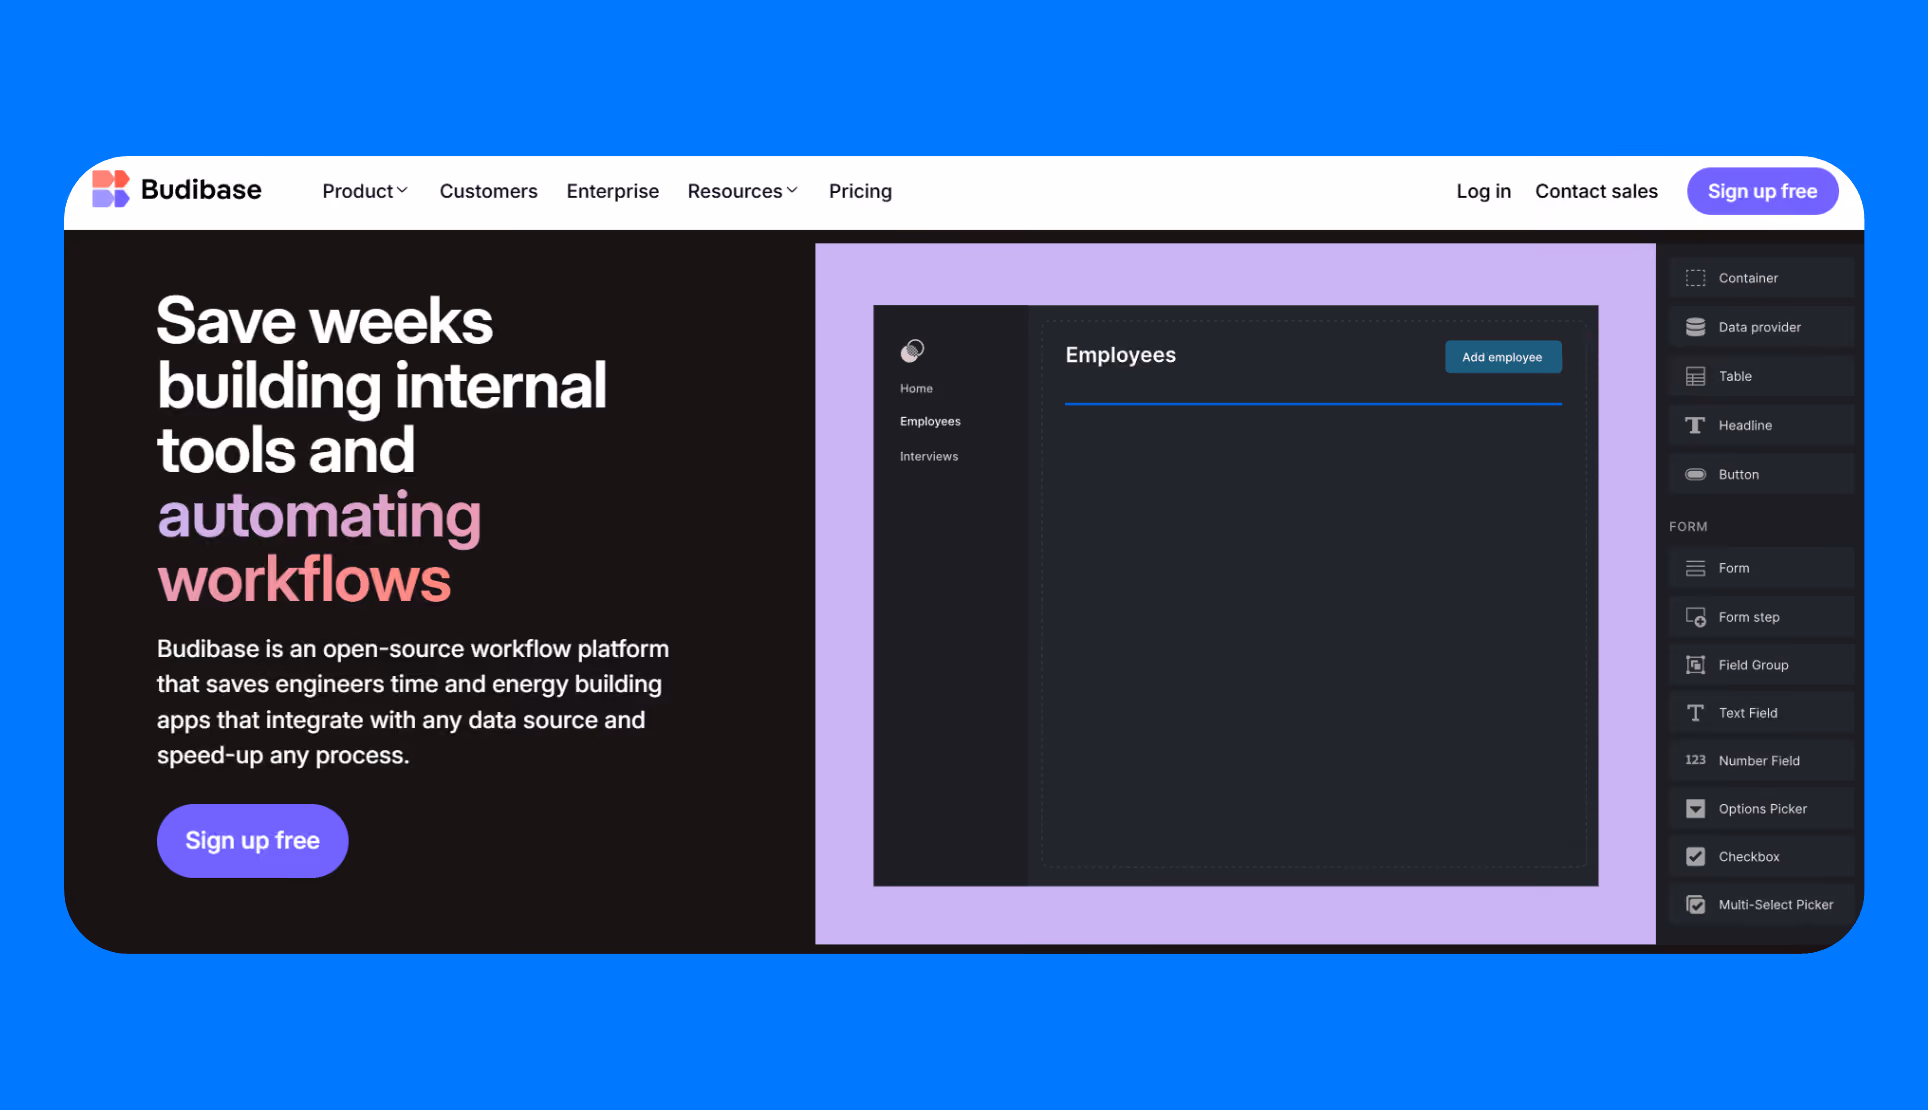Click the 'automating' gradient headline word
1928x1110 pixels.
click(x=319, y=516)
